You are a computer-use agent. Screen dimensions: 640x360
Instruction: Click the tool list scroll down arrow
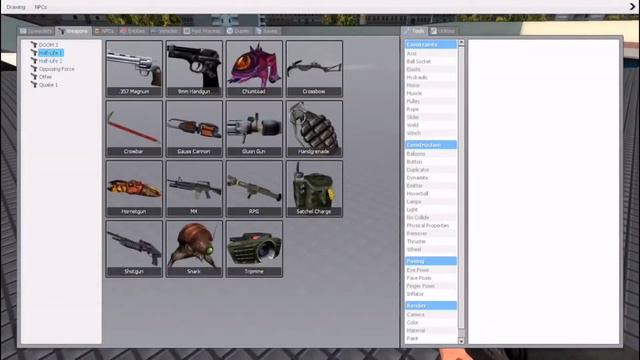click(461, 341)
